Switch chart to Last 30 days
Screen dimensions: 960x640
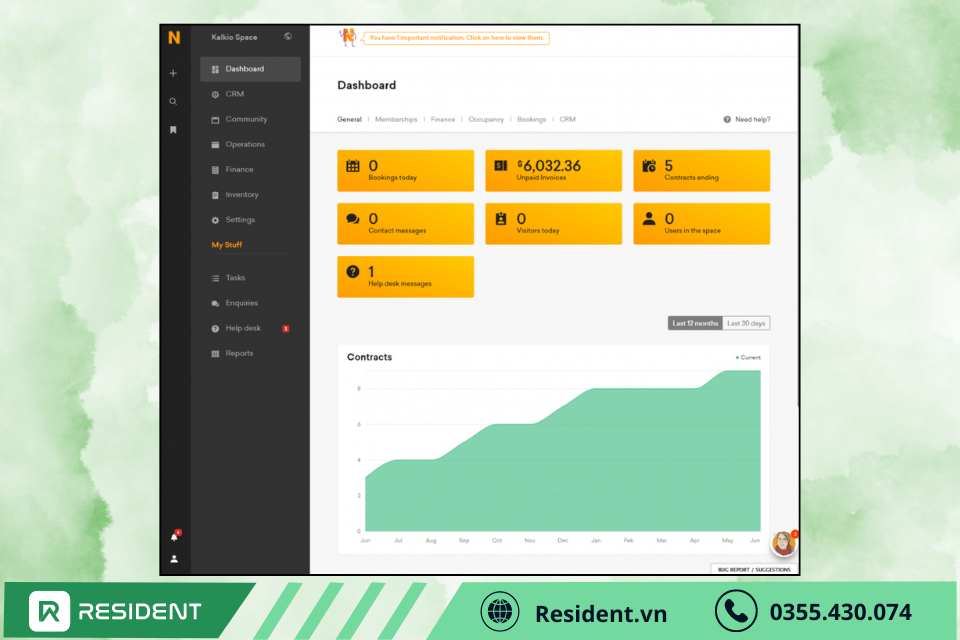coord(746,323)
